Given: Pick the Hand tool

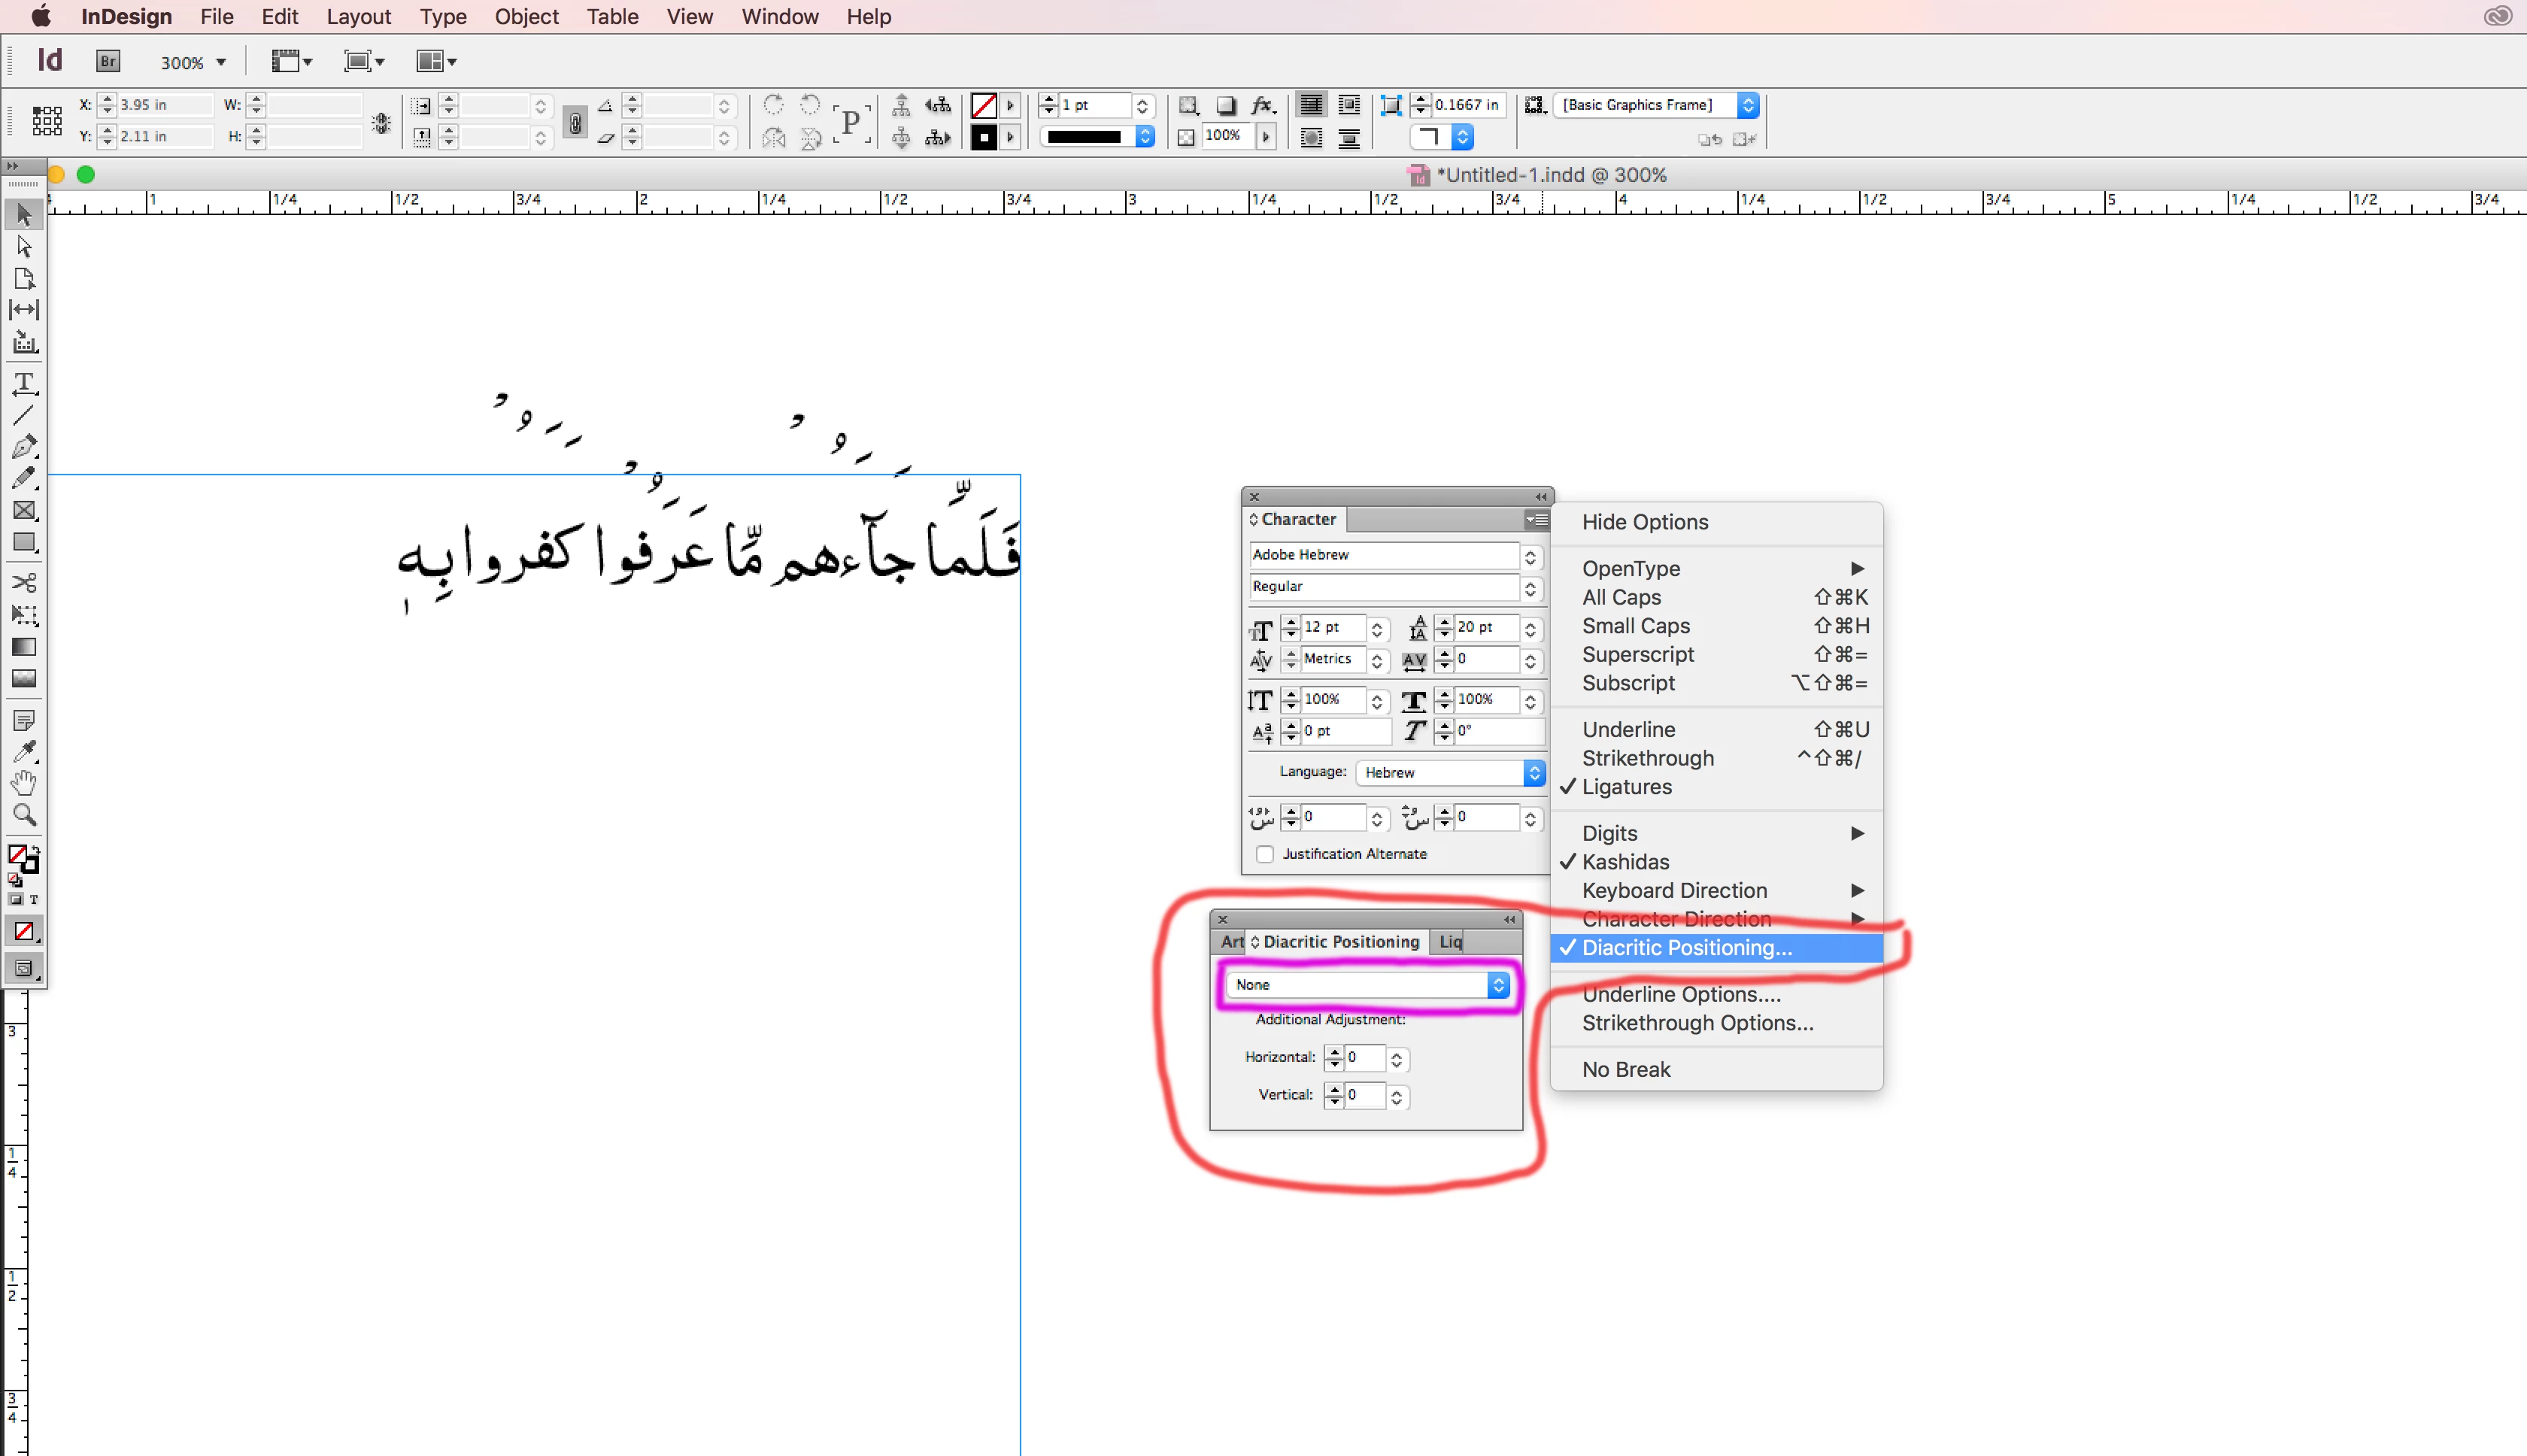Looking at the screenshot, I should tap(24, 782).
